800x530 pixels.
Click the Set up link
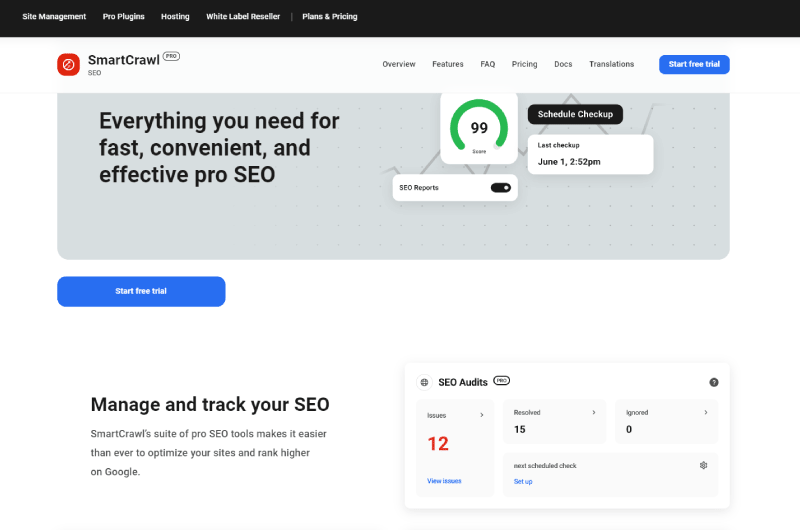[523, 482]
